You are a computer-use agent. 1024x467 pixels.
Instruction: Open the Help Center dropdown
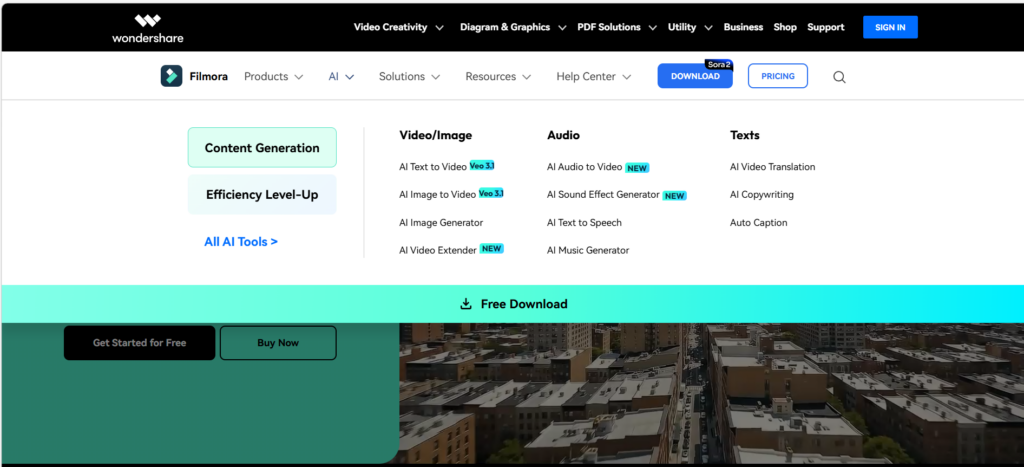point(593,76)
